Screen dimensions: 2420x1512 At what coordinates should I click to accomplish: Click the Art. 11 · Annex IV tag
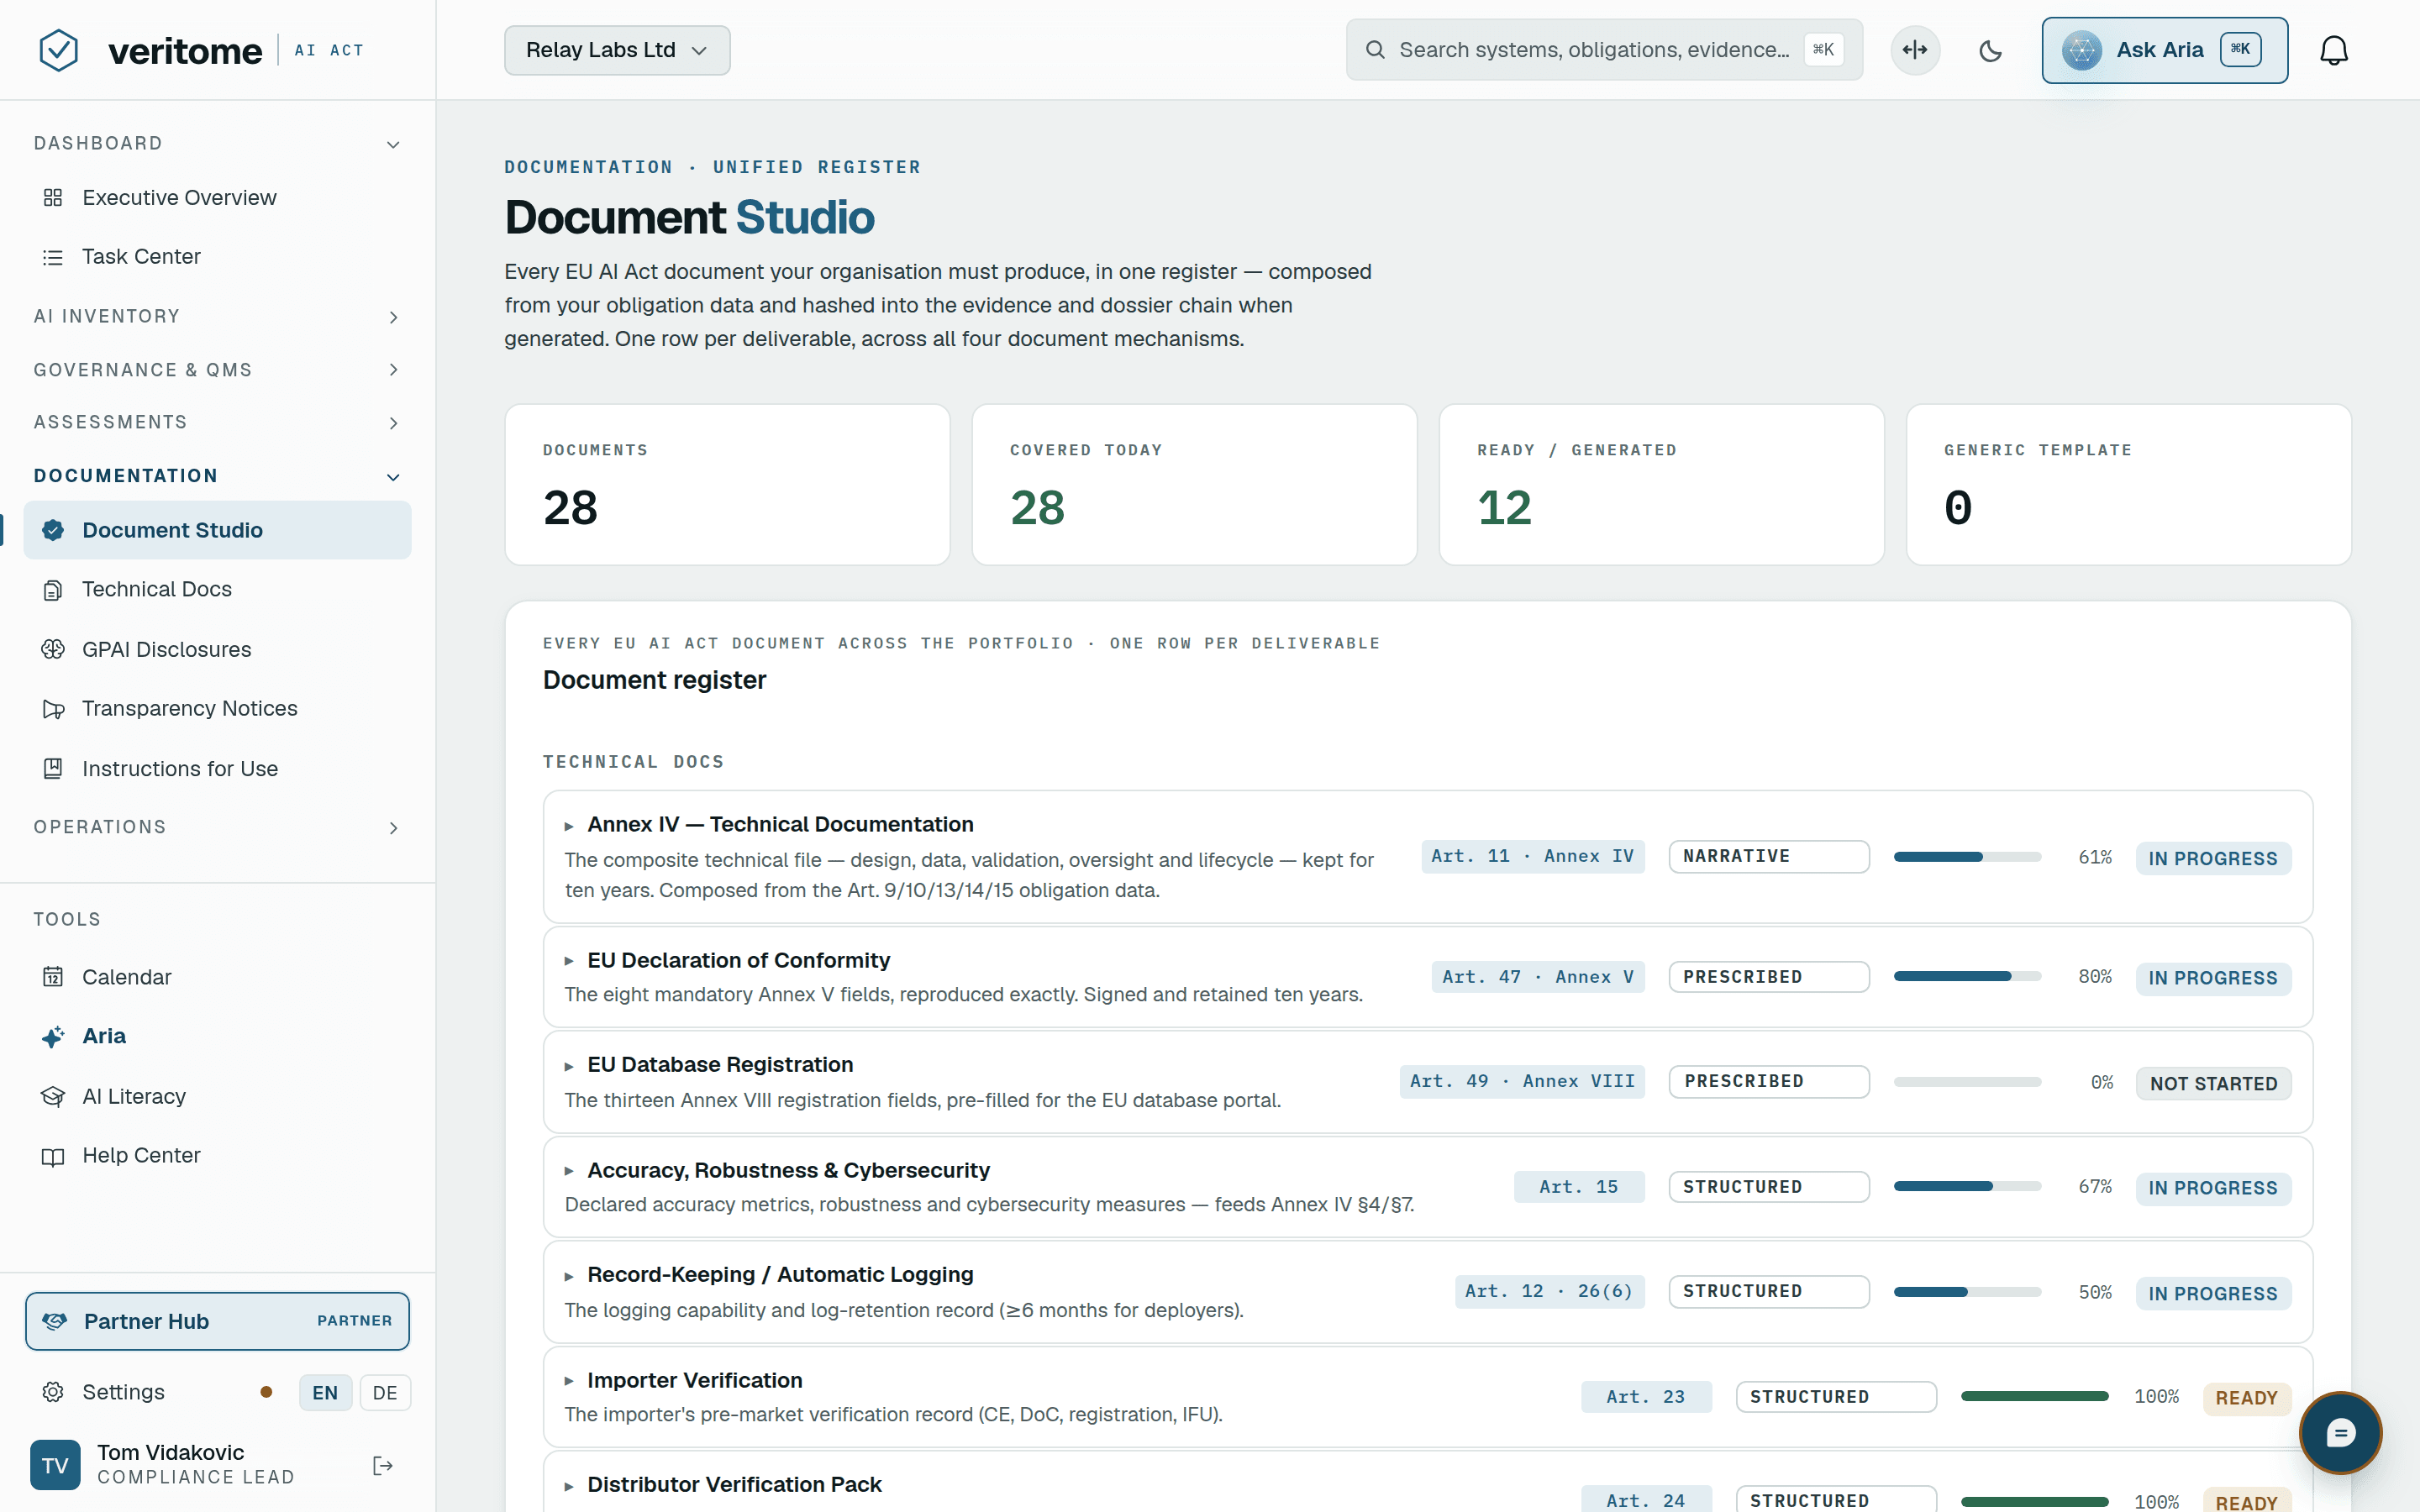(x=1533, y=857)
